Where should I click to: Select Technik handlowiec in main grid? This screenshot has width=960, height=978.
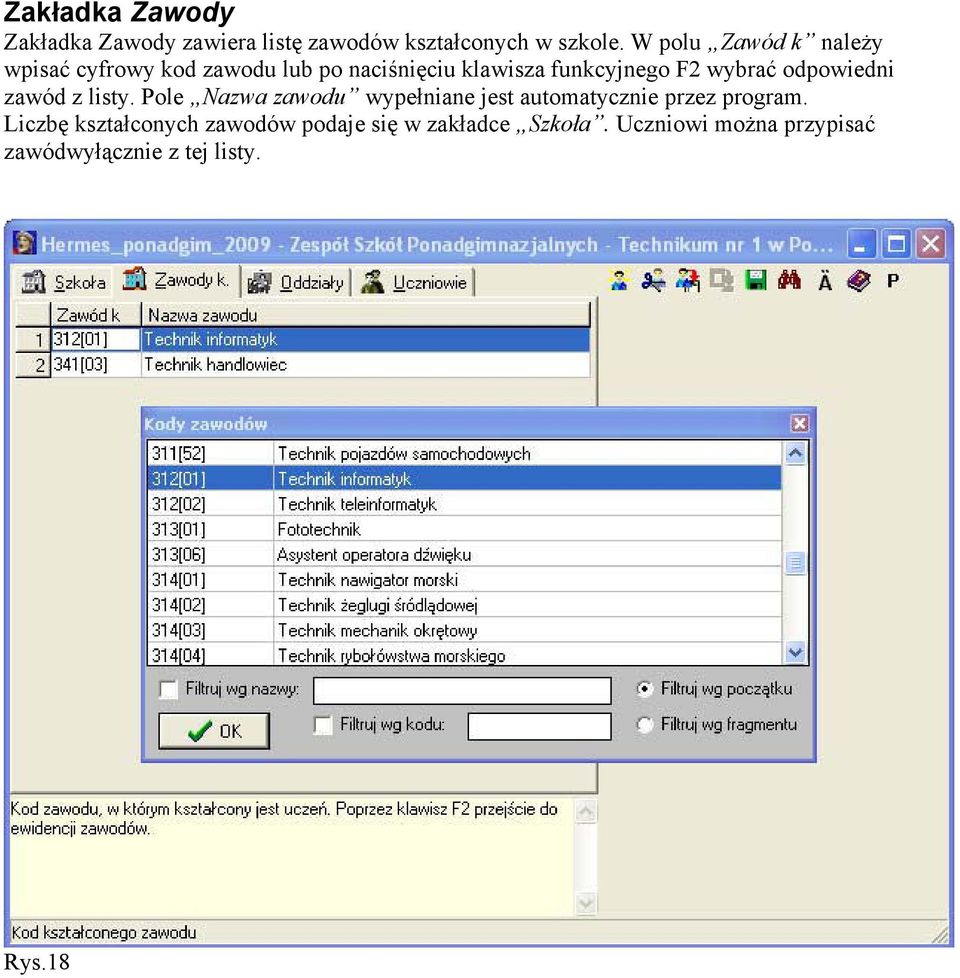(x=366, y=364)
